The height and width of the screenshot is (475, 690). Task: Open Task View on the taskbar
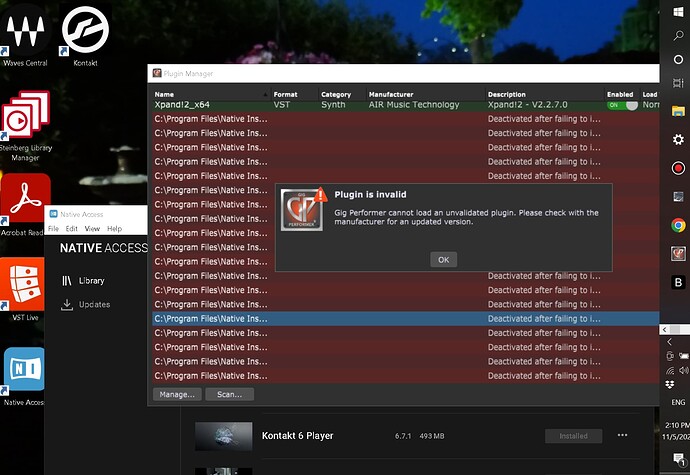click(678, 83)
